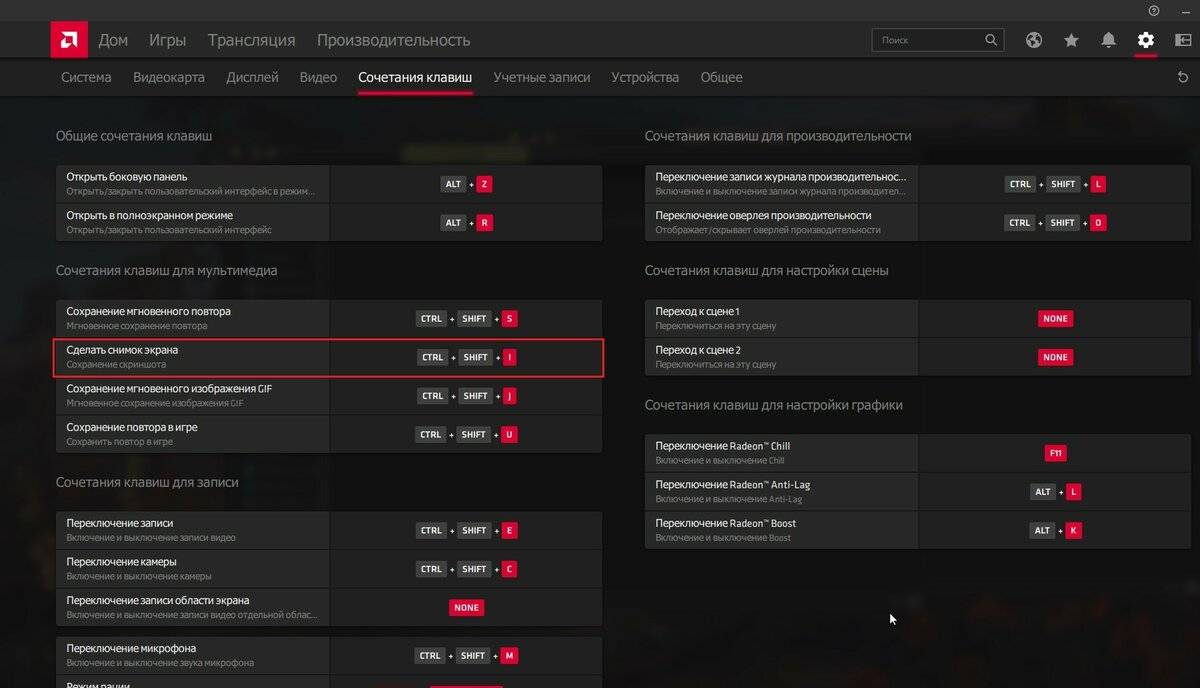This screenshot has height=688, width=1200.
Task: Switch to the Видеокарта tab
Action: pyautogui.click(x=169, y=77)
